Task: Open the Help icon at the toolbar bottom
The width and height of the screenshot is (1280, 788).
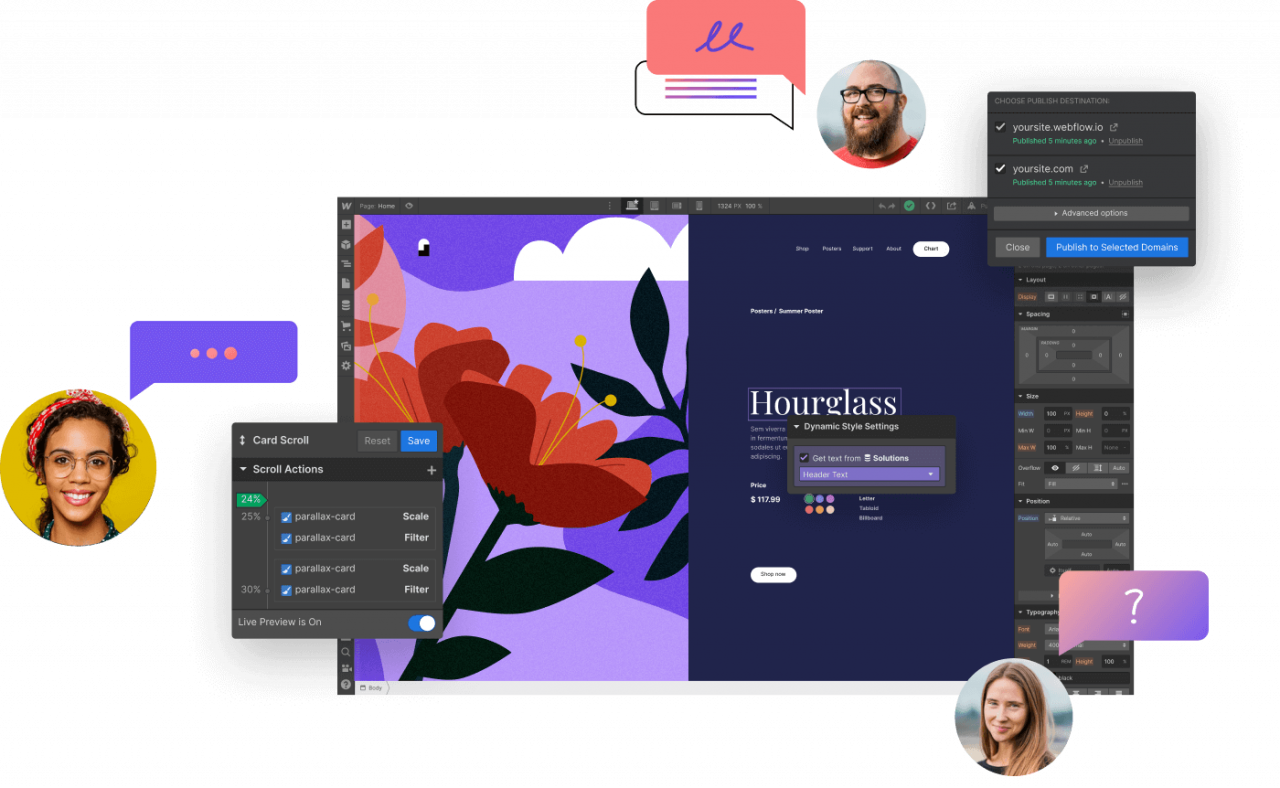Action: tap(346, 684)
